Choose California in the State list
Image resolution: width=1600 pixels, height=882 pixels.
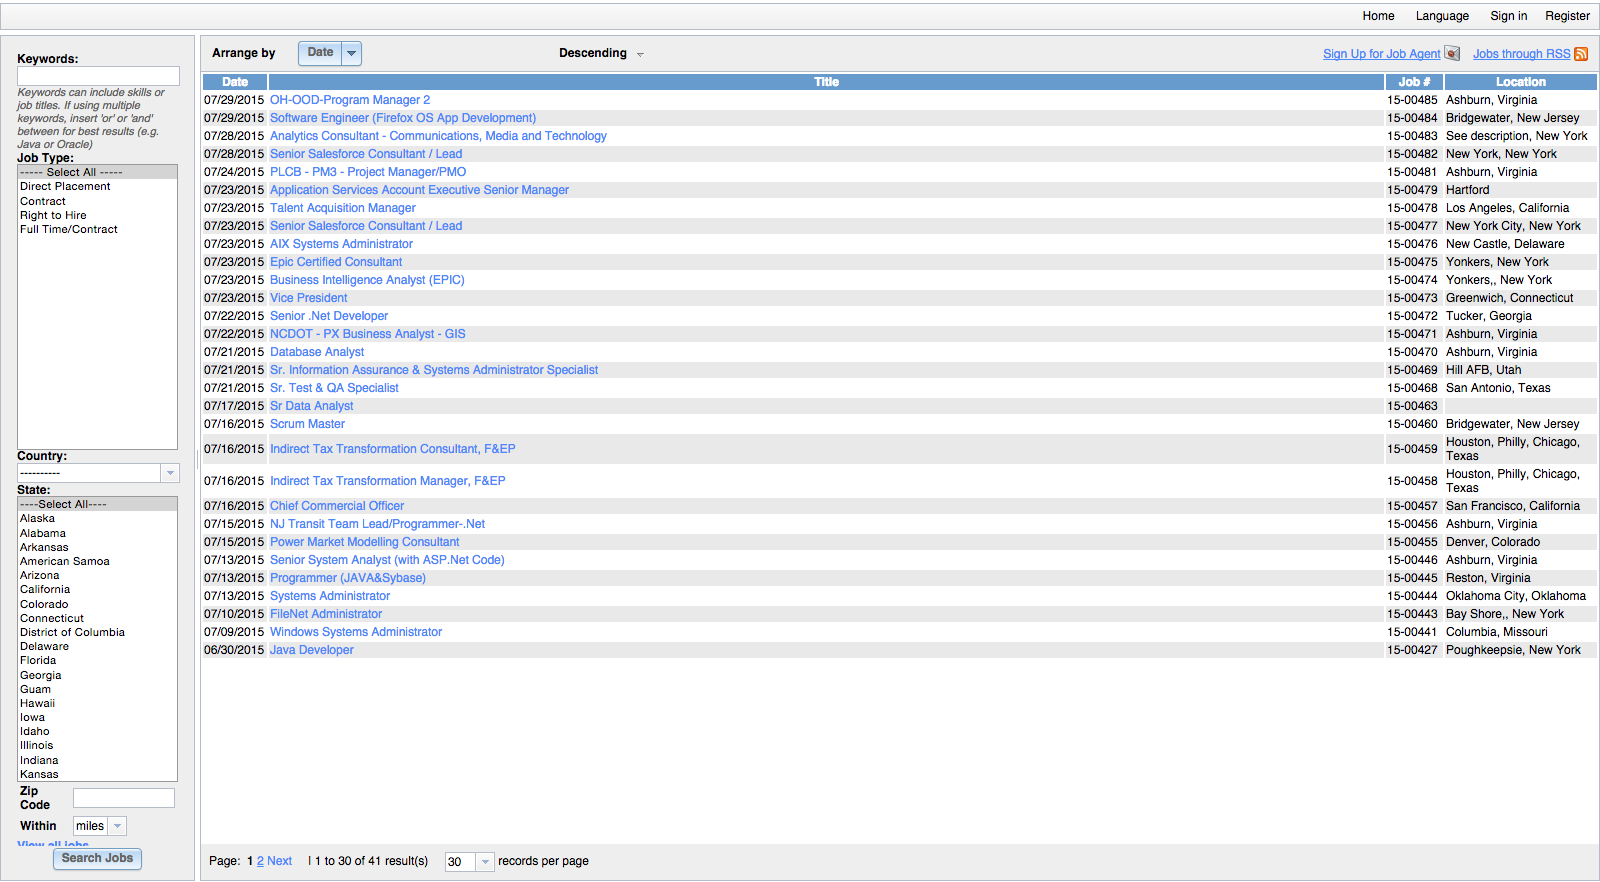point(45,590)
